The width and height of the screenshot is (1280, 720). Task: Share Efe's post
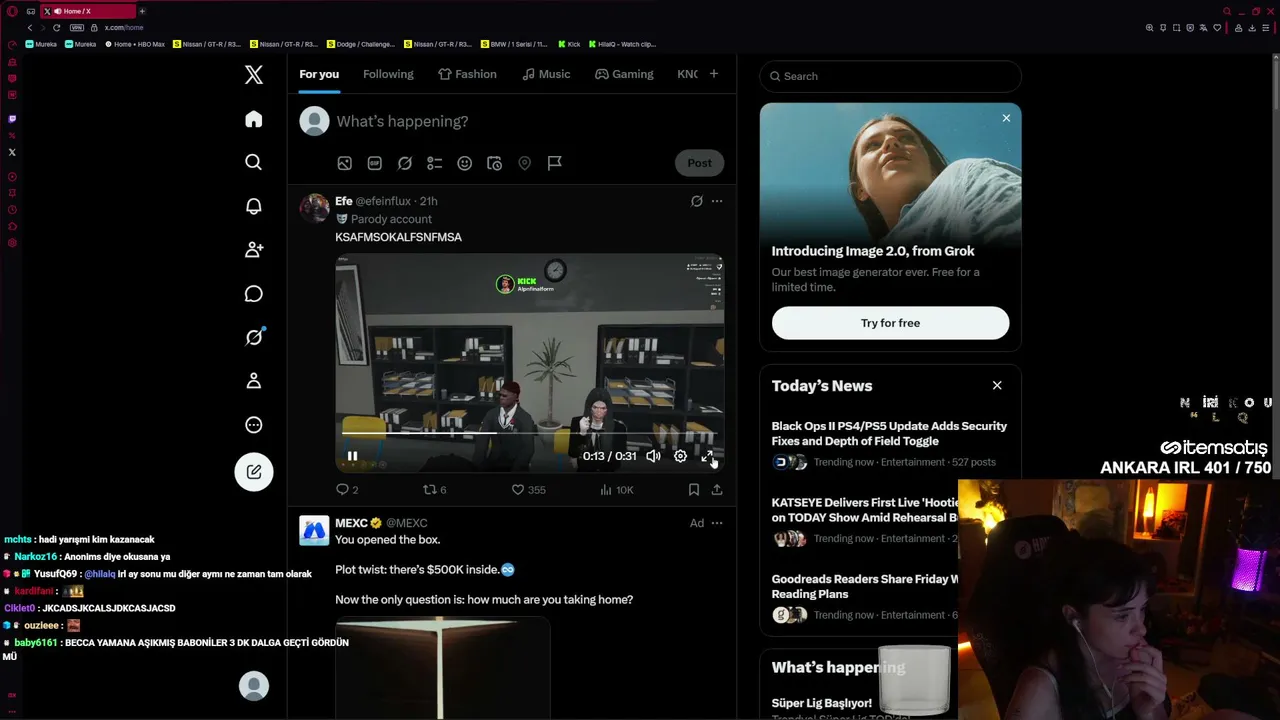coord(717,490)
